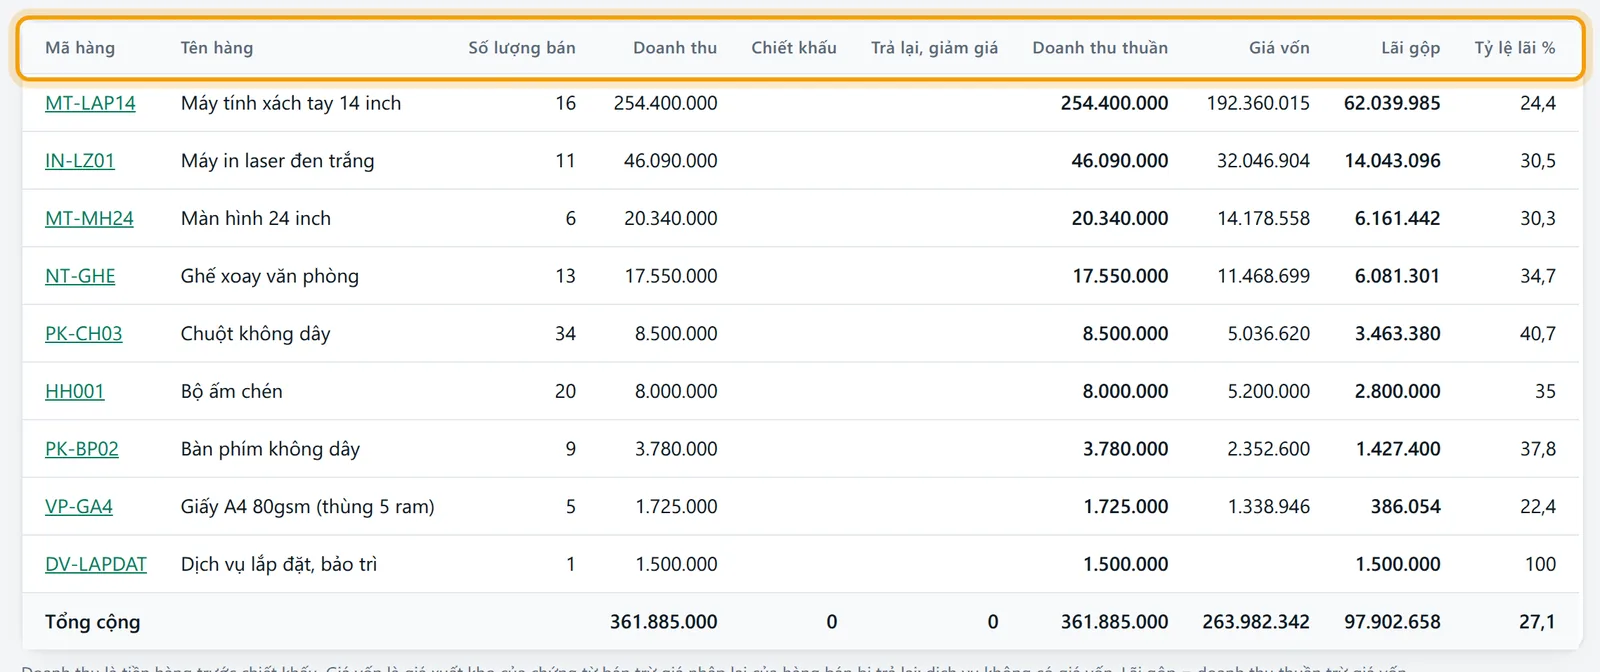Click the 'Mã hàng' column header

80,48
